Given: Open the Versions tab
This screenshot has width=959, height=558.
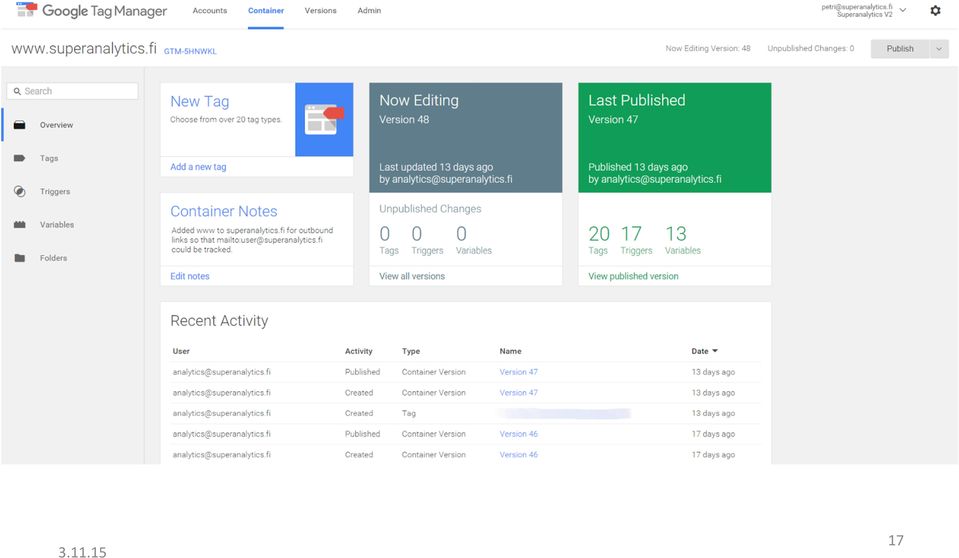Looking at the screenshot, I should tap(320, 10).
